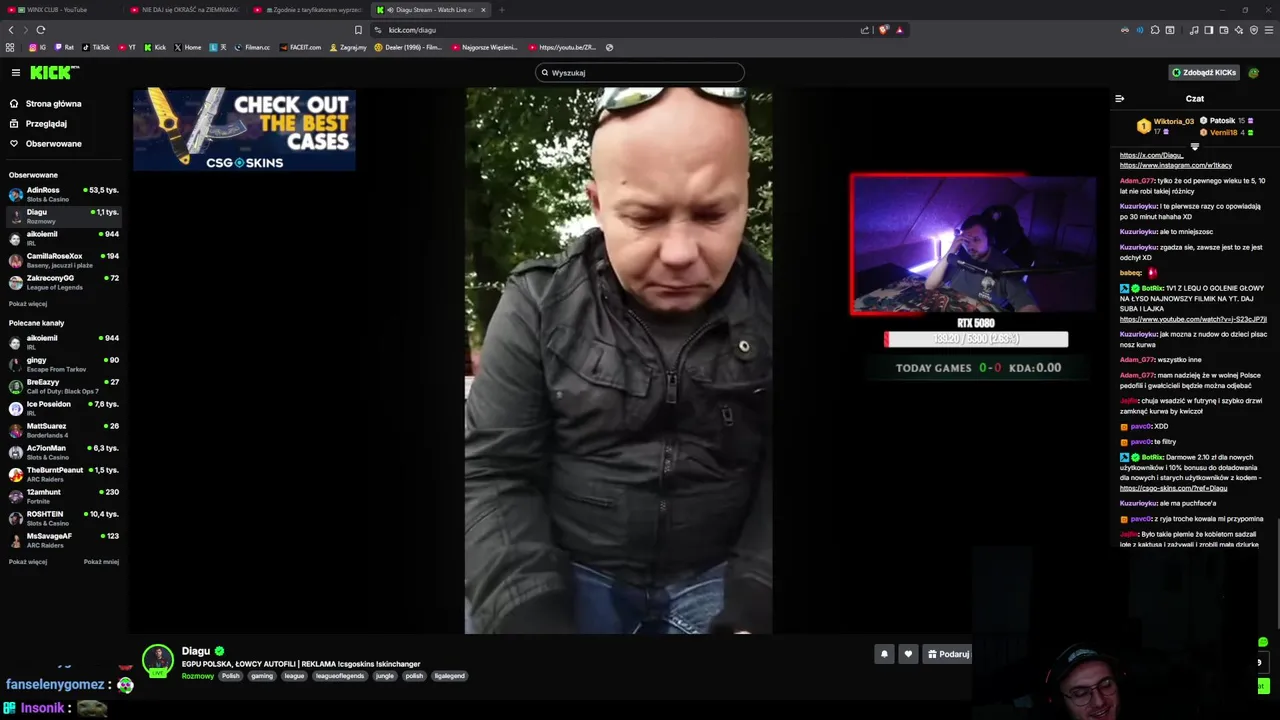
Task: Close the Diagu Stream tab
Action: [483, 9]
